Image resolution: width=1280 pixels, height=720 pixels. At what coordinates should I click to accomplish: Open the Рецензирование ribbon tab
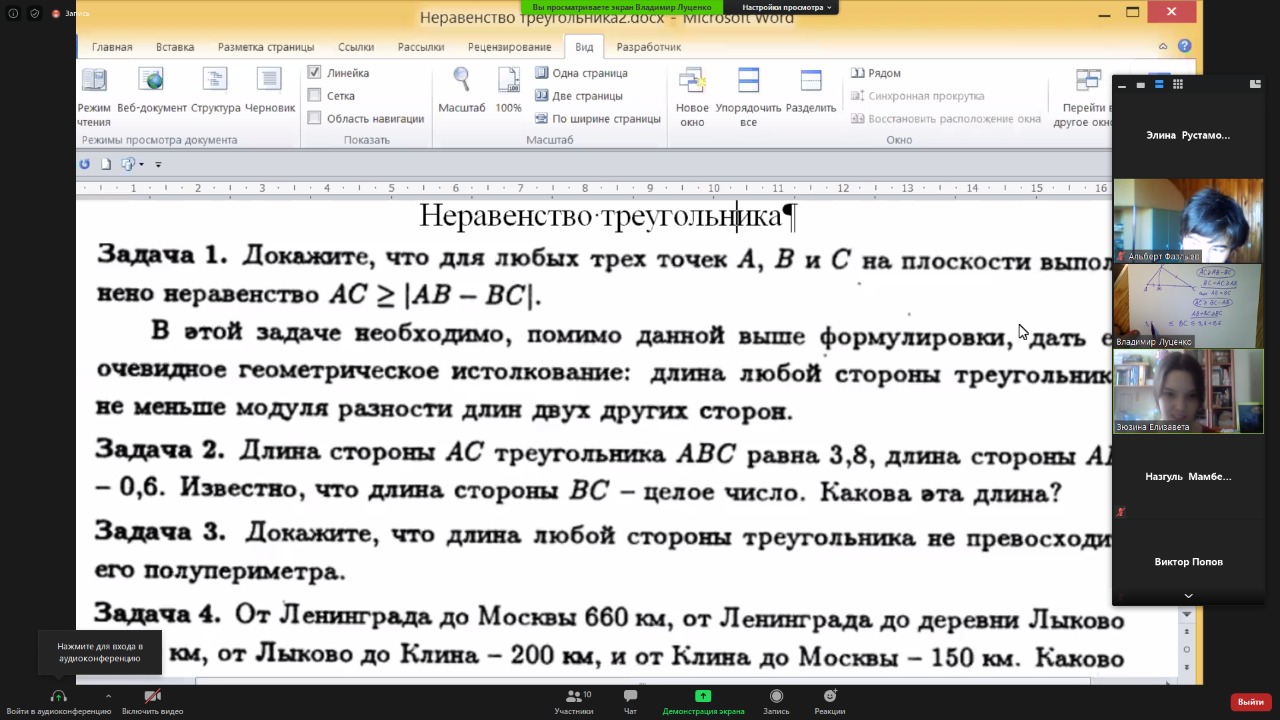click(x=509, y=47)
